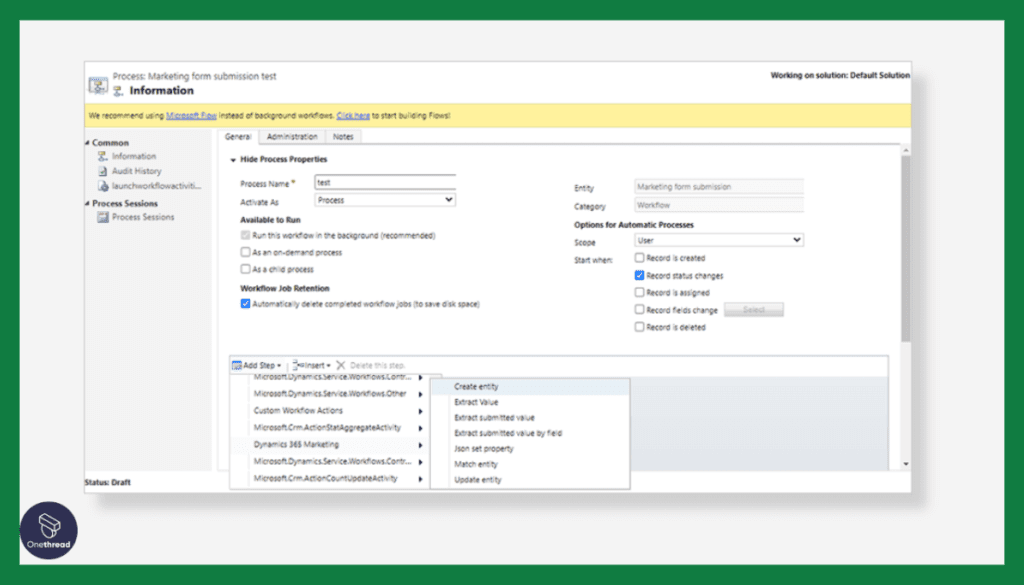
Task: Expand the Custom Workflow Actions submenu arrow
Action: click(x=421, y=411)
